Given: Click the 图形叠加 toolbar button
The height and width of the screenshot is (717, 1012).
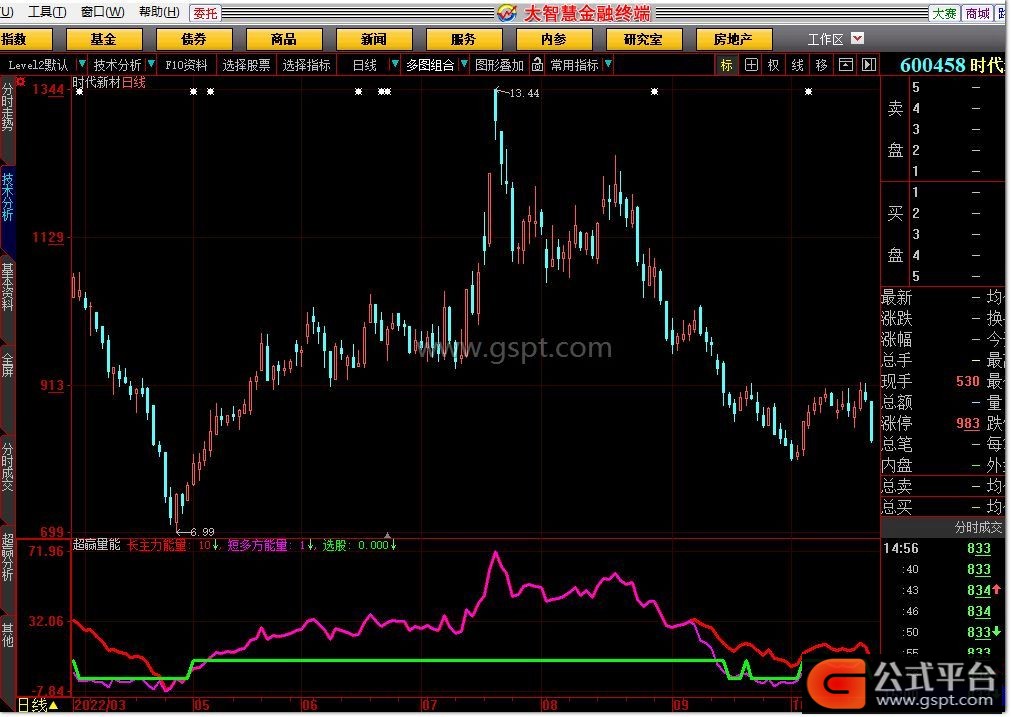Looking at the screenshot, I should 499,65.
